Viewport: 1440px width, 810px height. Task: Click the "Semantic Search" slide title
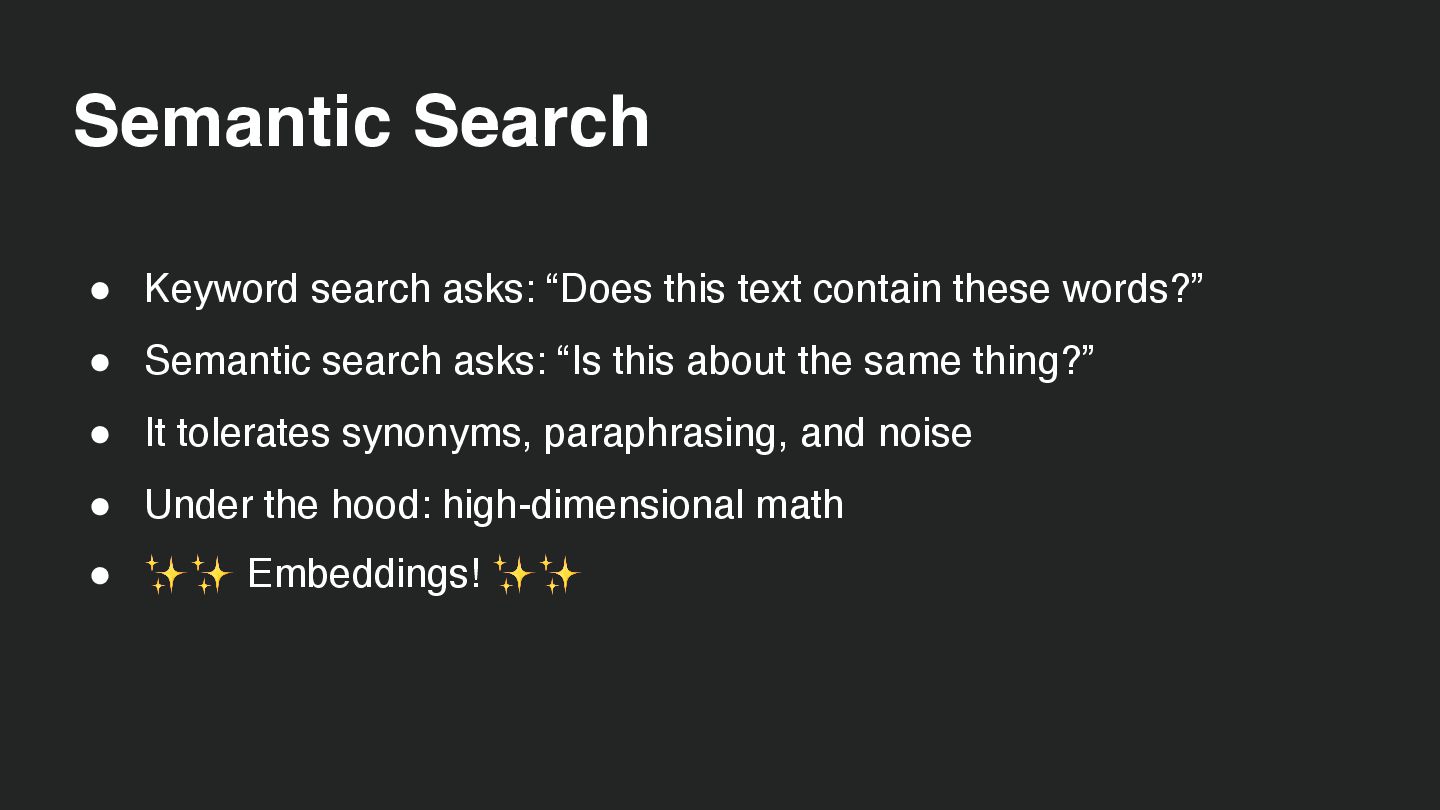[361, 121]
